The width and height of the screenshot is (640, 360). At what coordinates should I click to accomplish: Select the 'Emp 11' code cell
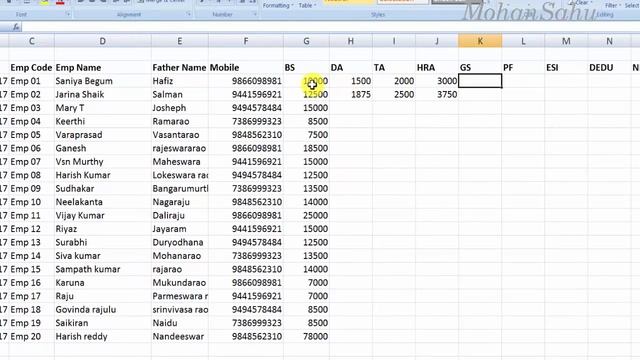pyautogui.click(x=31, y=216)
